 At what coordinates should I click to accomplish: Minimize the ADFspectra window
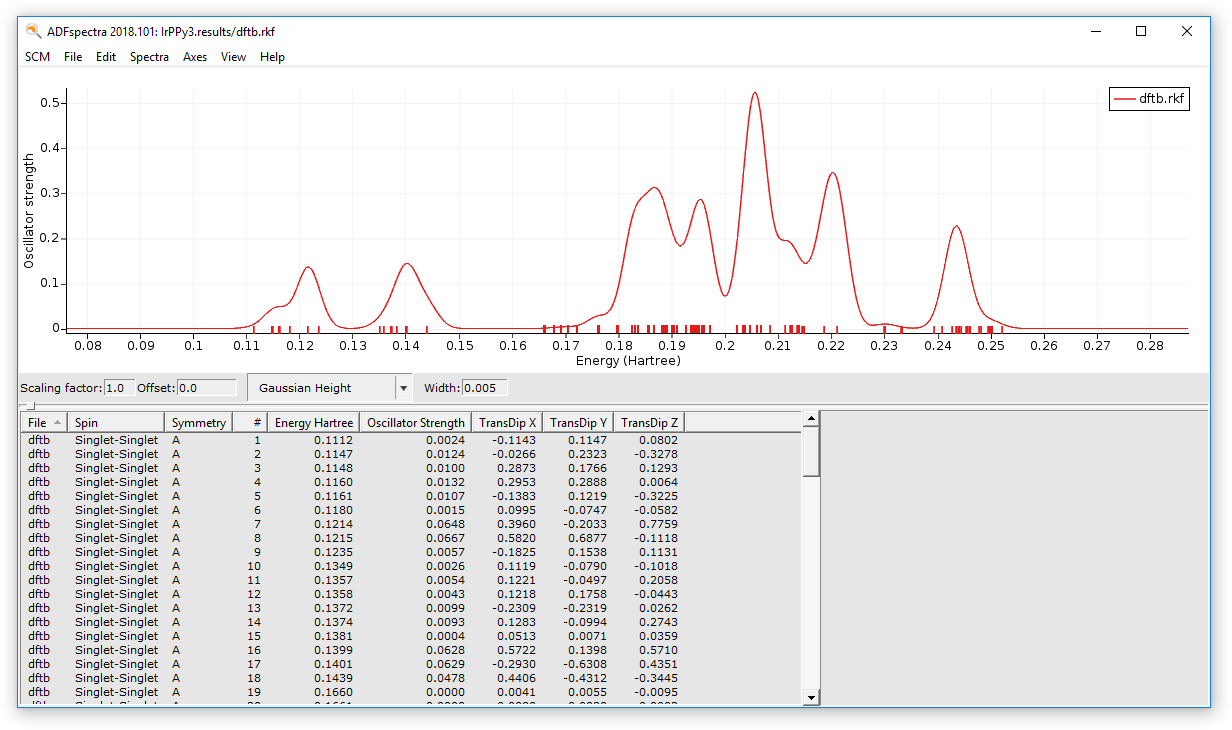pyautogui.click(x=1095, y=31)
